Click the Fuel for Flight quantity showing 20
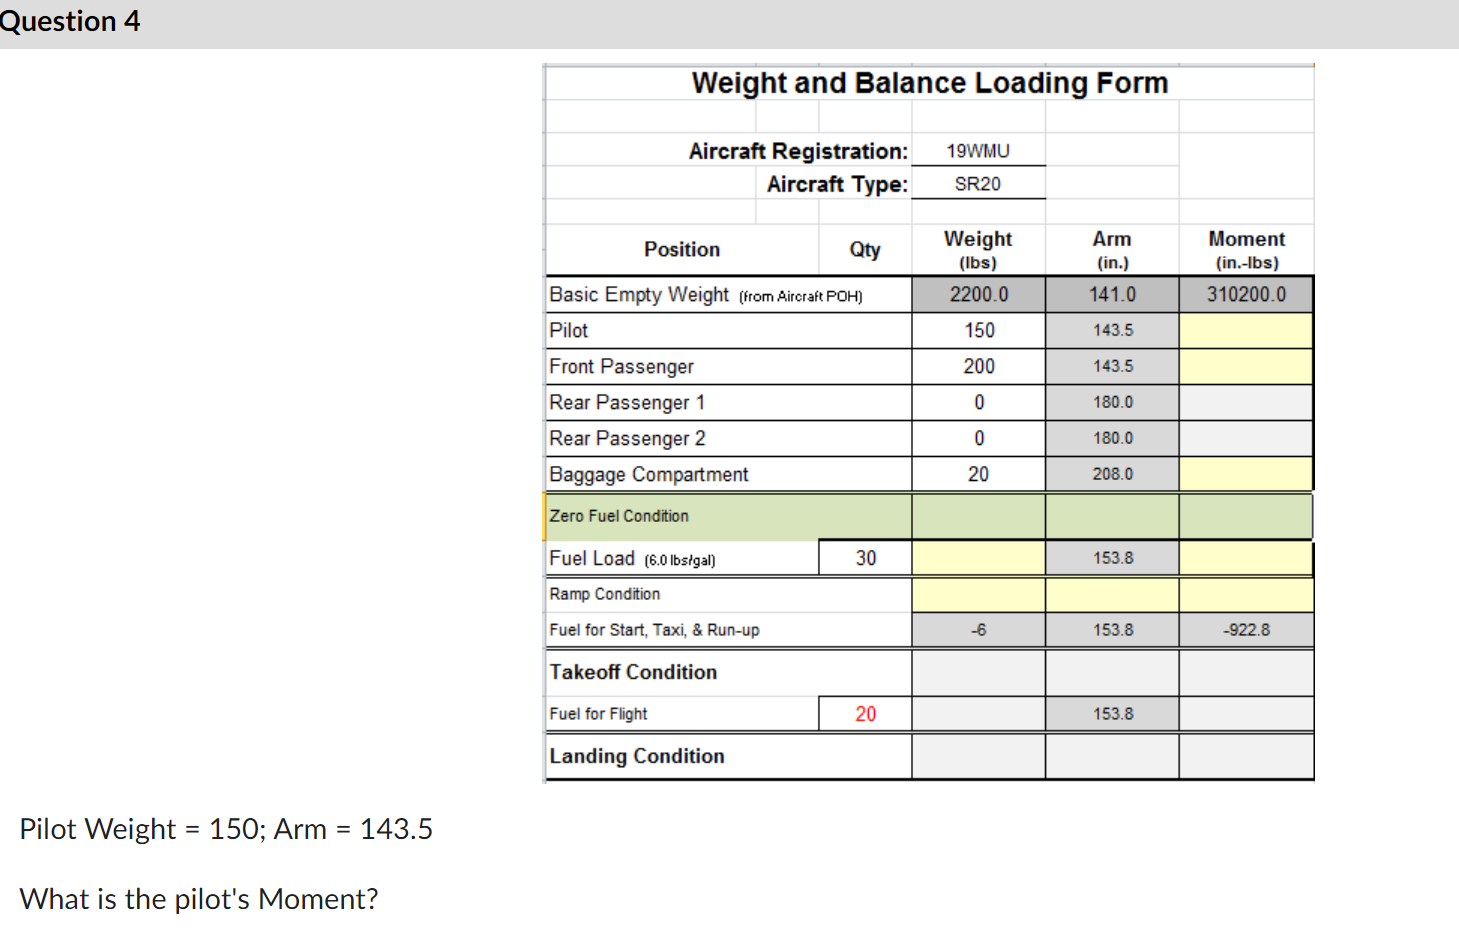Screen dimensions: 1459x931 tap(865, 713)
